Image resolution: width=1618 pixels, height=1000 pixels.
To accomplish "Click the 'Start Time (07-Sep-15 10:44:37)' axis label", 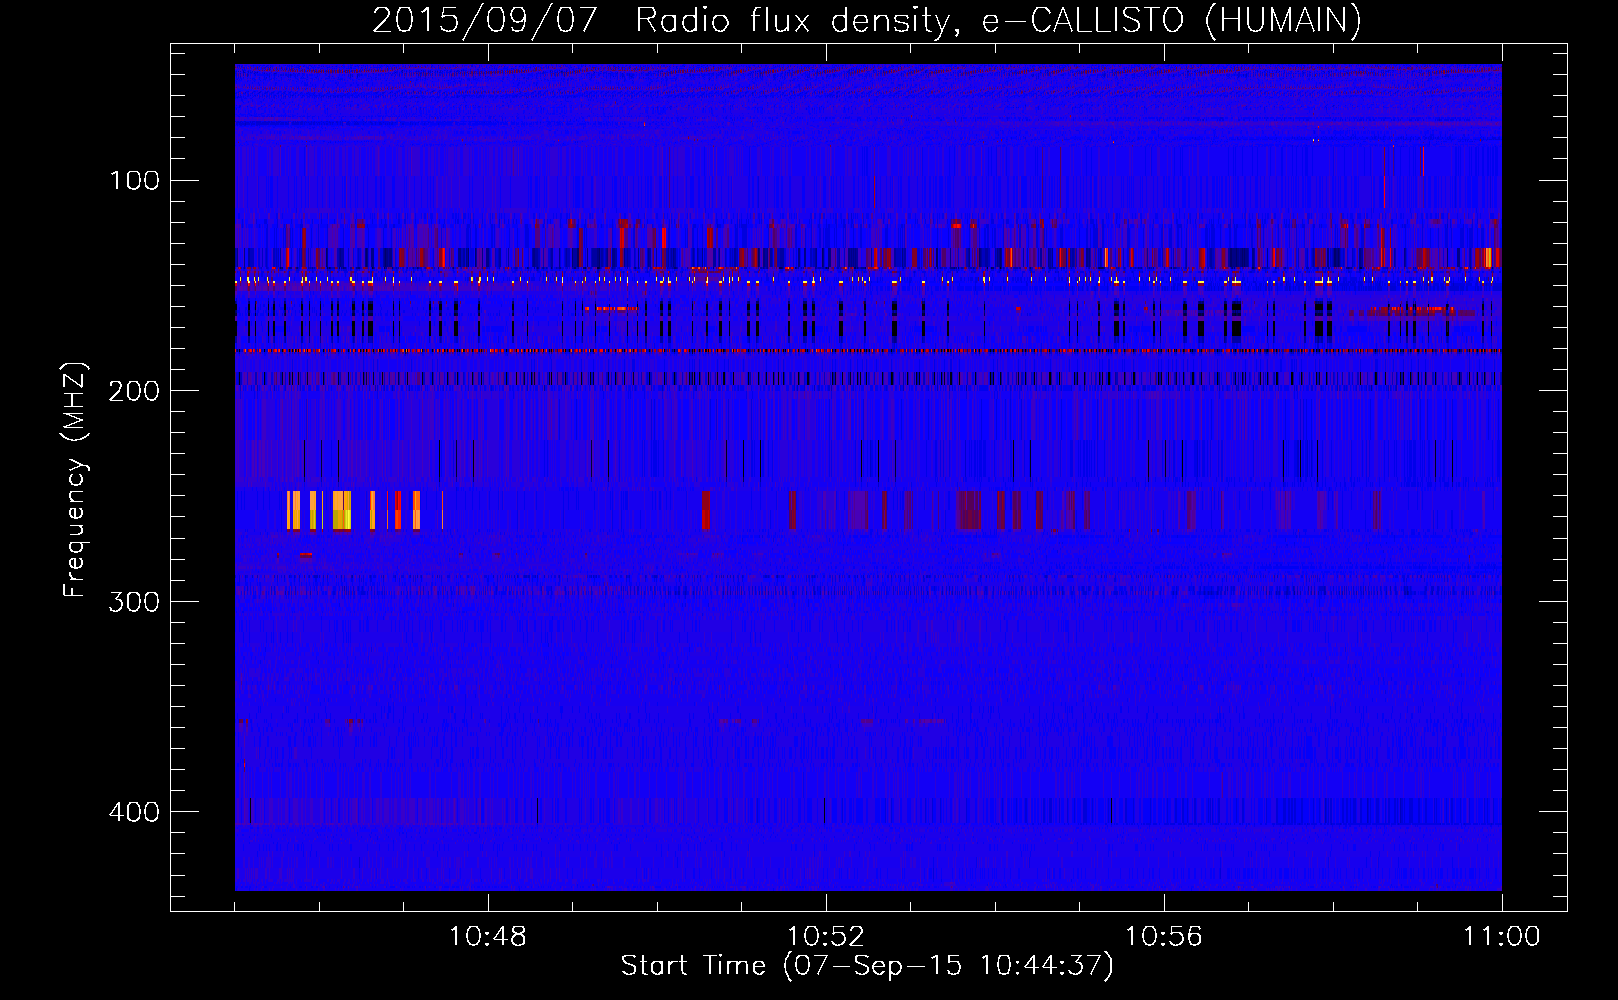I will coord(867,966).
